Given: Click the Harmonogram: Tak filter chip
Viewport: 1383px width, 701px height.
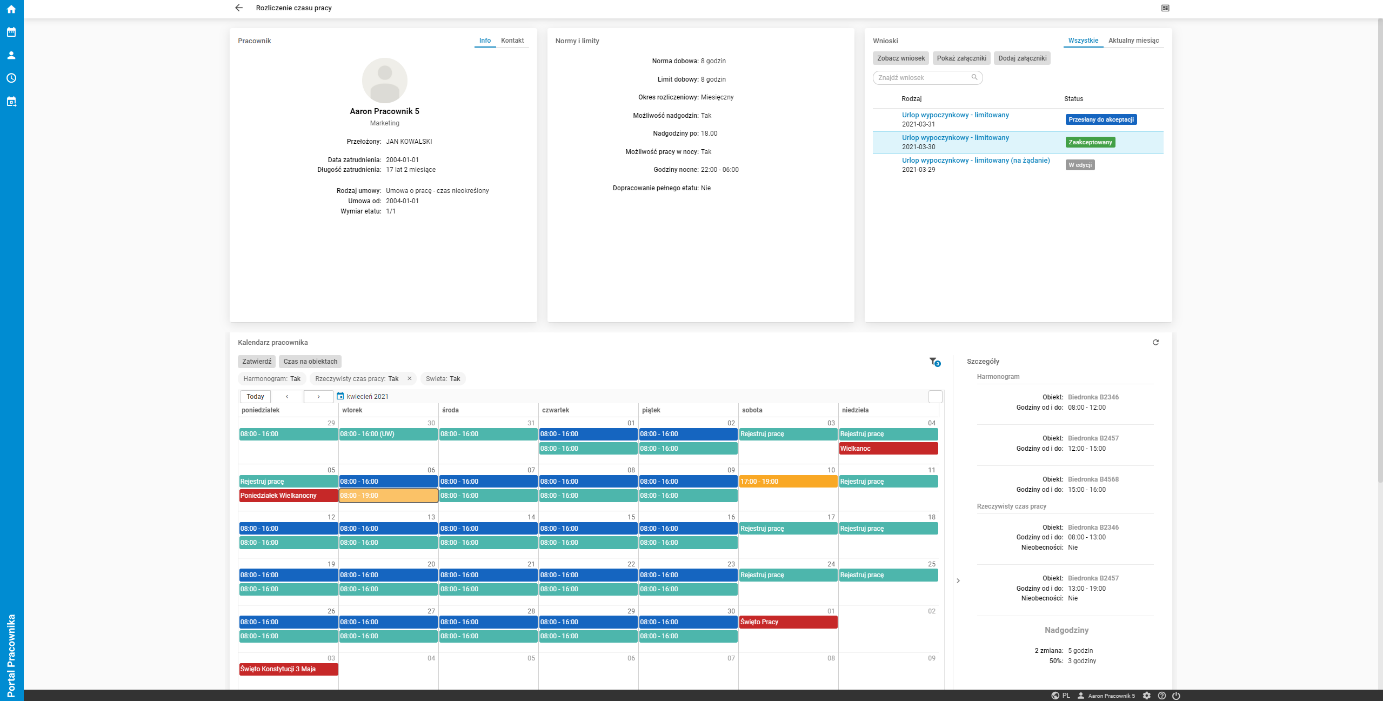Looking at the screenshot, I should click(272, 379).
